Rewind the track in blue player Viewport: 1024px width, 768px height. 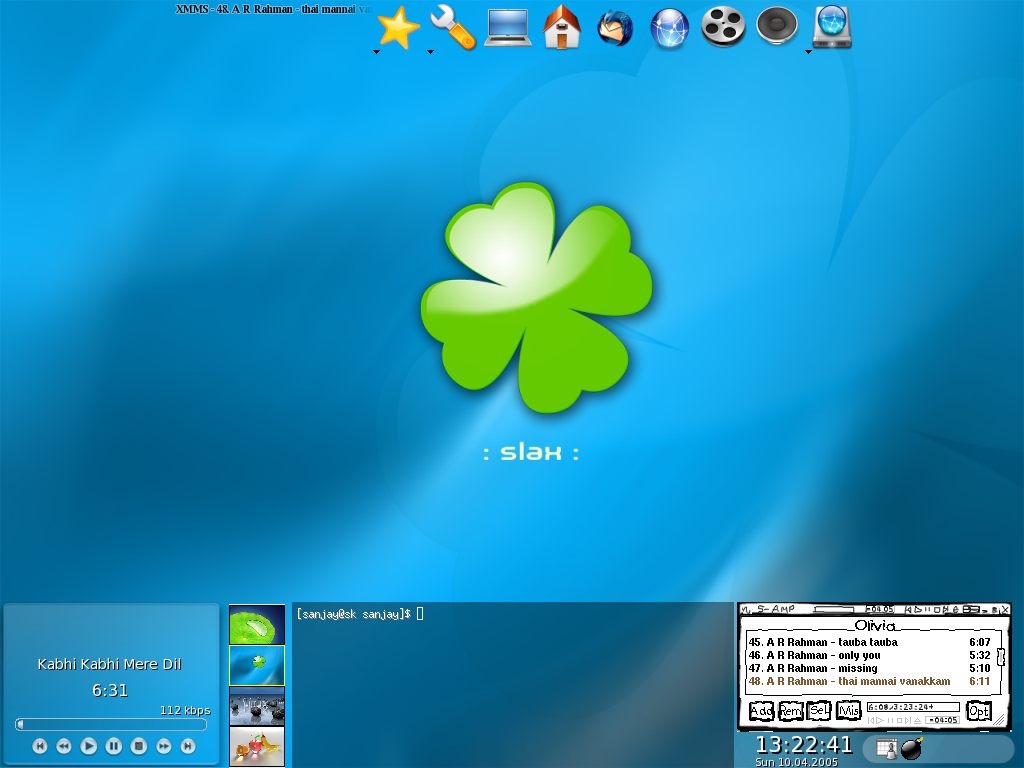64,745
